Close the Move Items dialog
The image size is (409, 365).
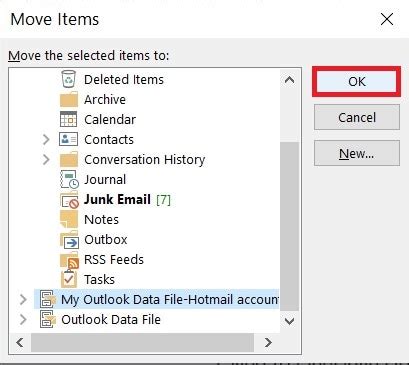(387, 19)
